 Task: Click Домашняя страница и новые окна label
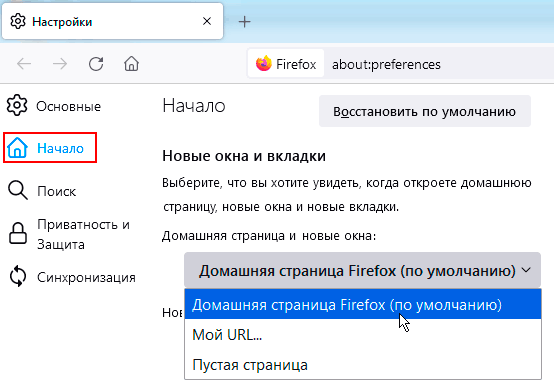(269, 235)
